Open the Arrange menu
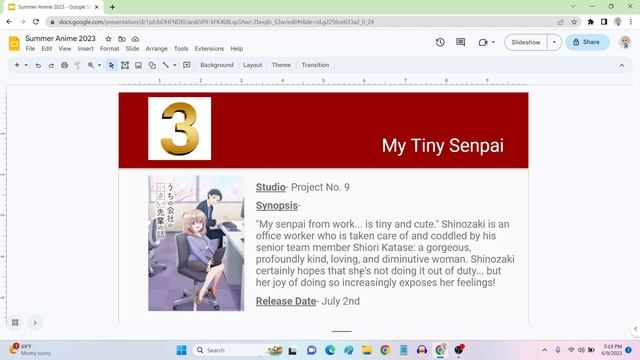 [x=156, y=49]
